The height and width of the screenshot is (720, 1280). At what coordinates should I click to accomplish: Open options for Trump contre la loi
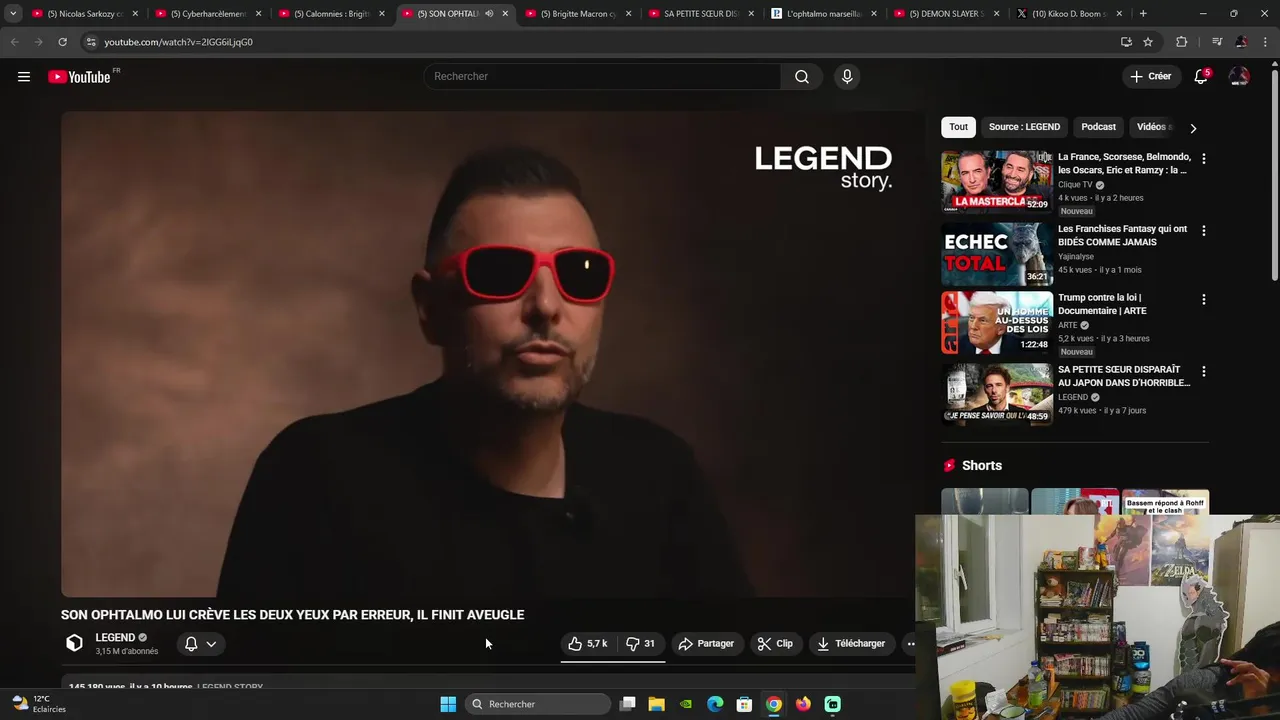coord(1203,300)
